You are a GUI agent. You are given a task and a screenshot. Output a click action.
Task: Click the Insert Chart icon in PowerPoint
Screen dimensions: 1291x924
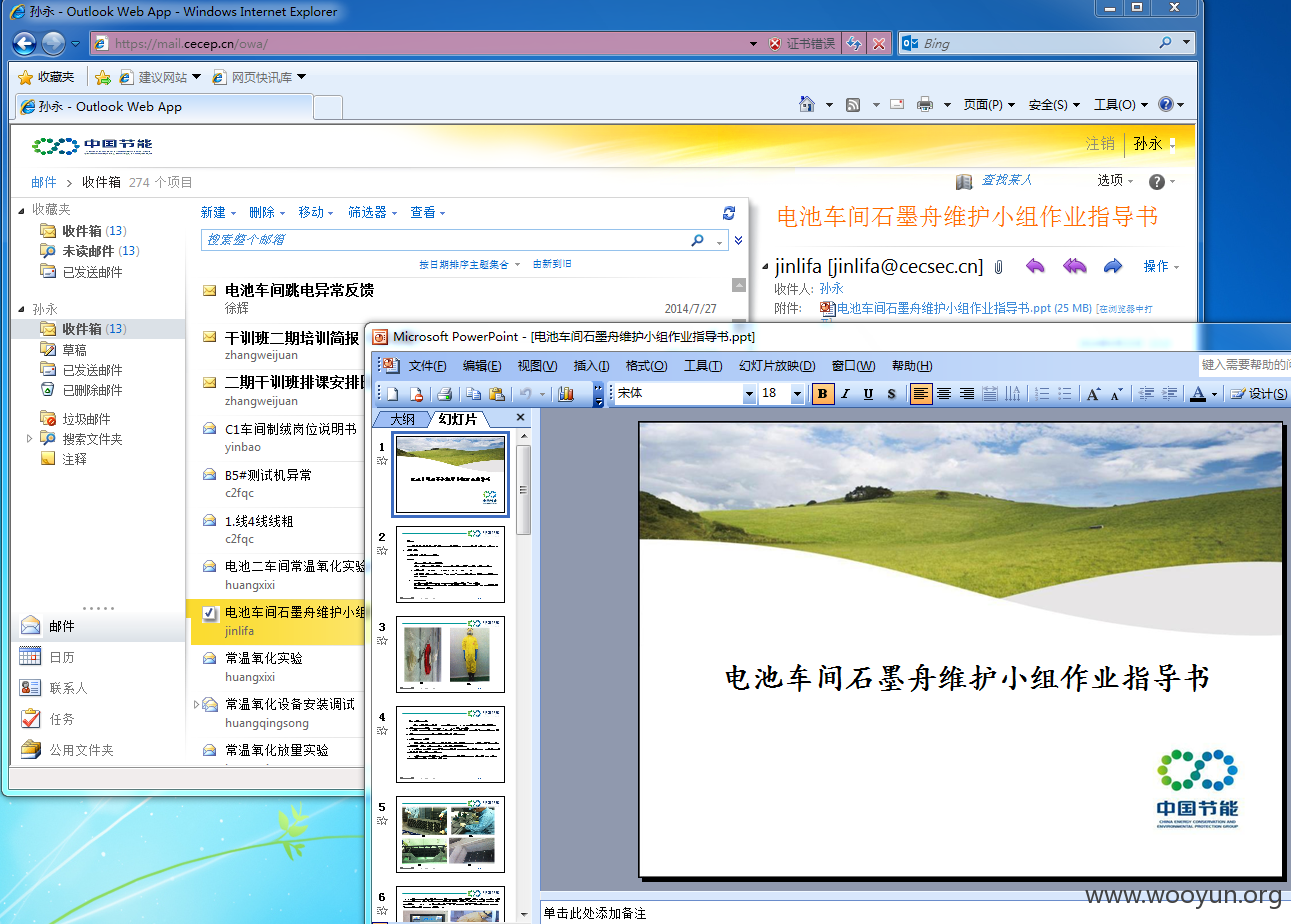[x=566, y=394]
